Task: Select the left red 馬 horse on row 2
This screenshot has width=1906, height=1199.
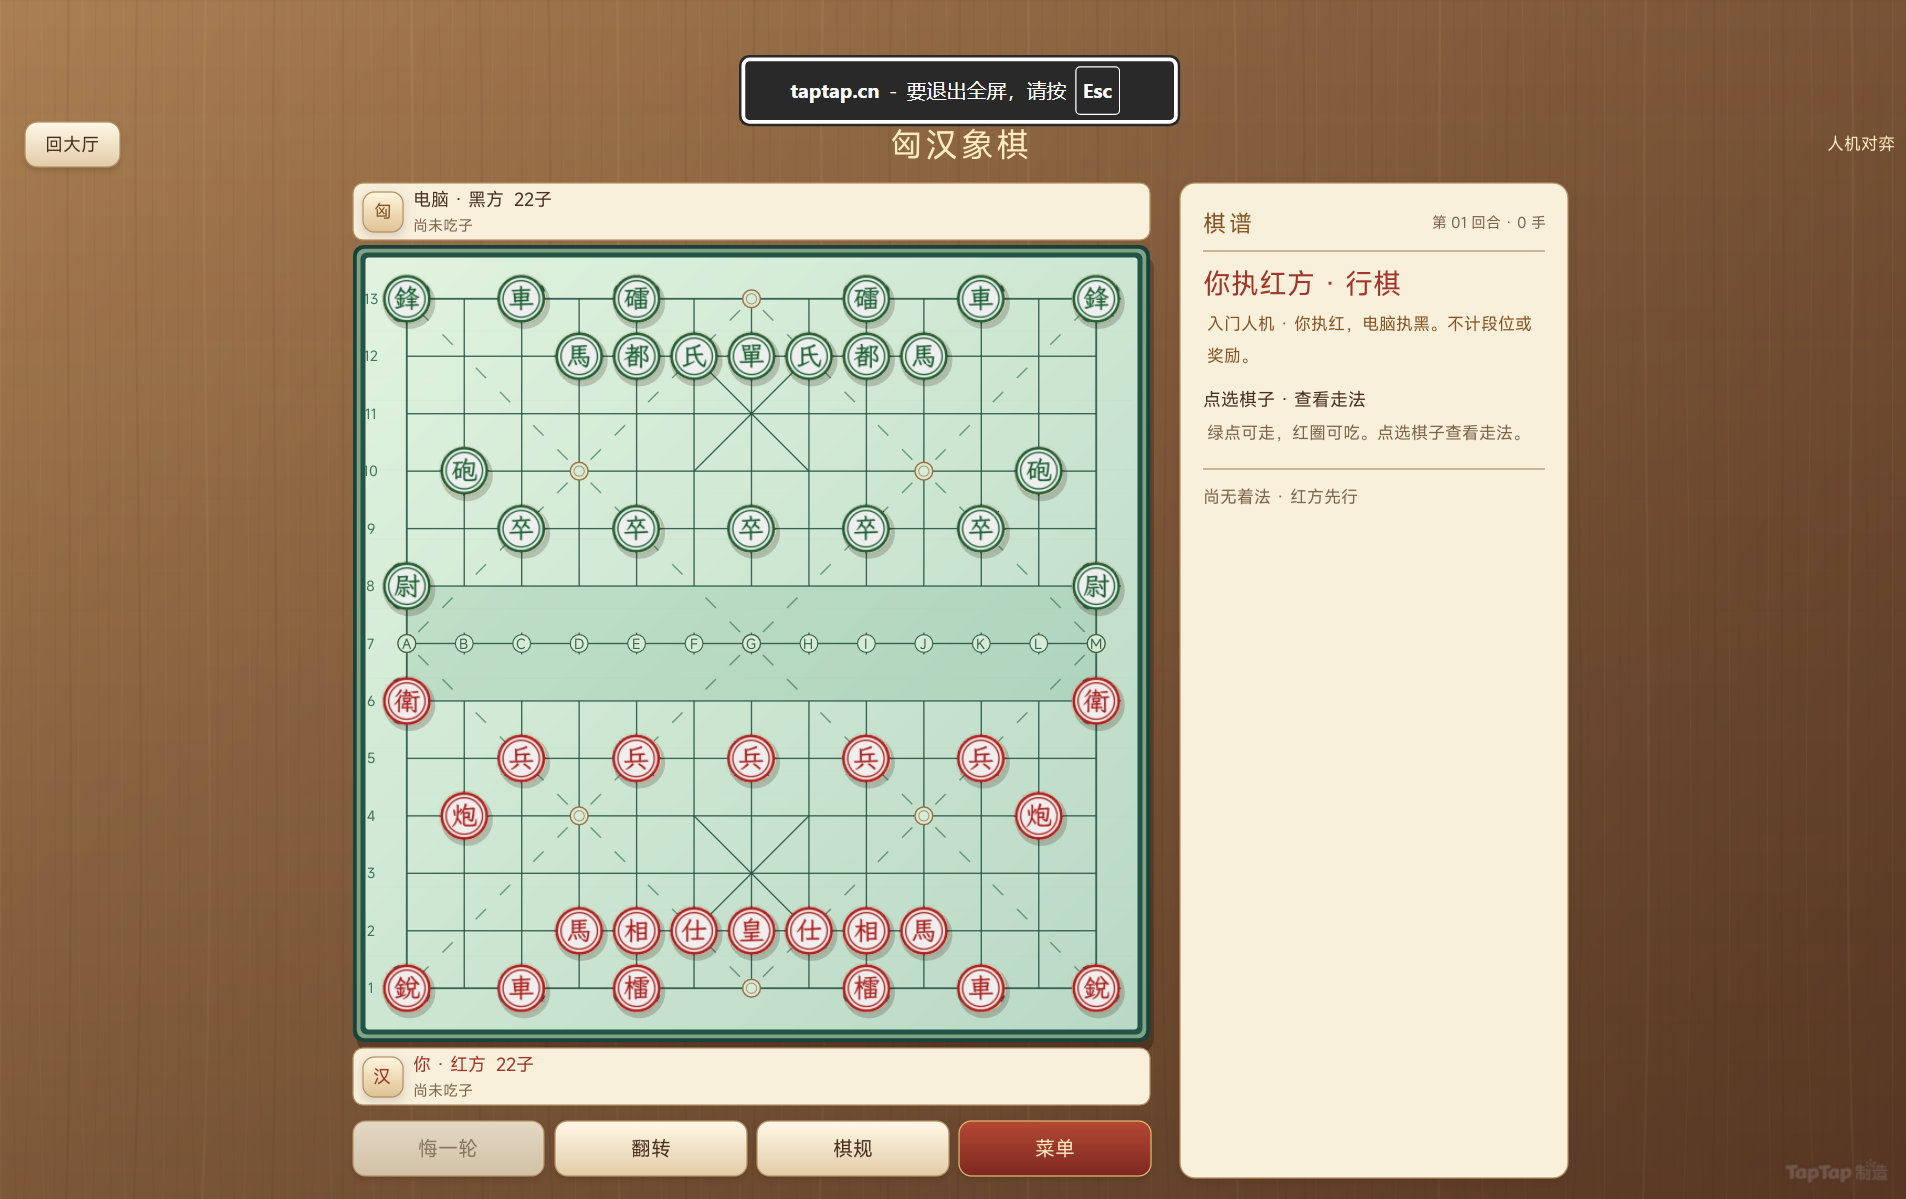Action: point(579,931)
